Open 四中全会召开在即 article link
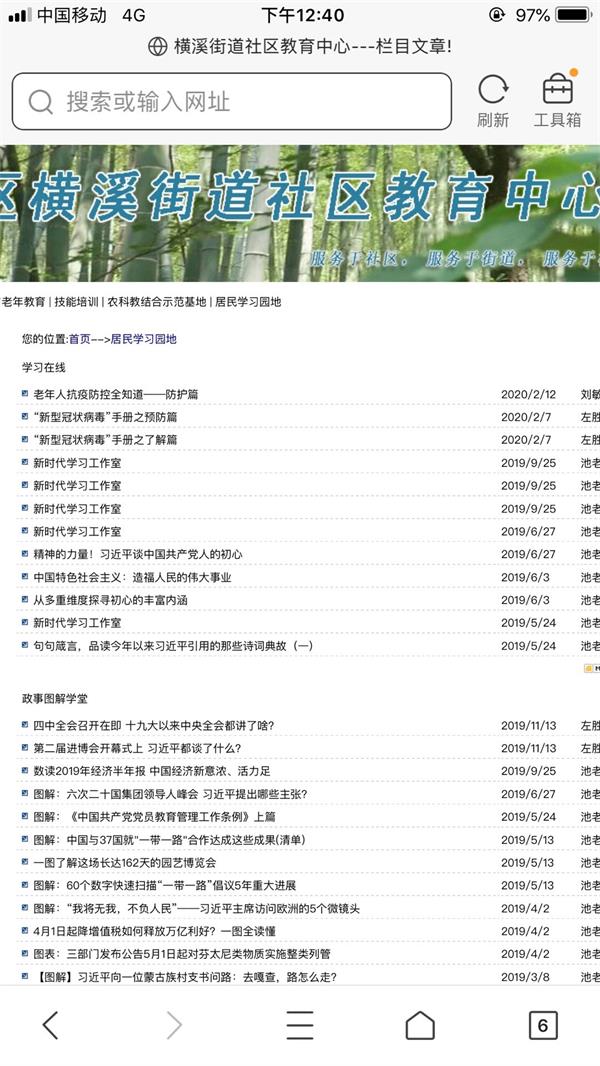 153,725
